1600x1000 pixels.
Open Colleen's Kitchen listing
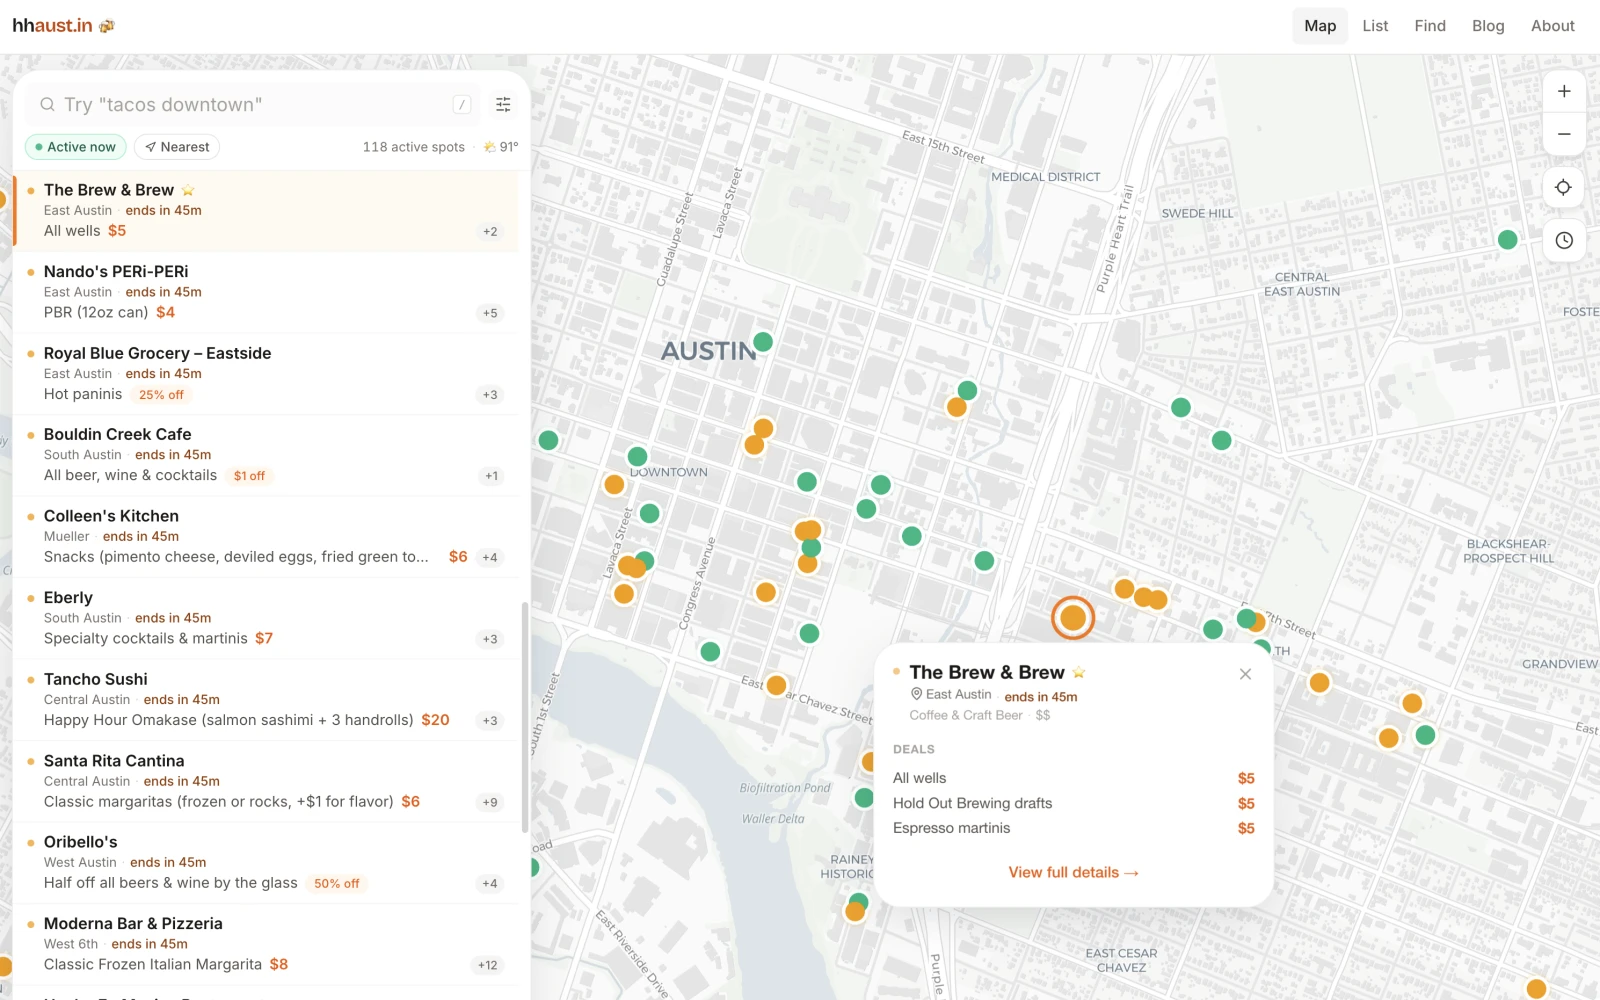point(266,537)
